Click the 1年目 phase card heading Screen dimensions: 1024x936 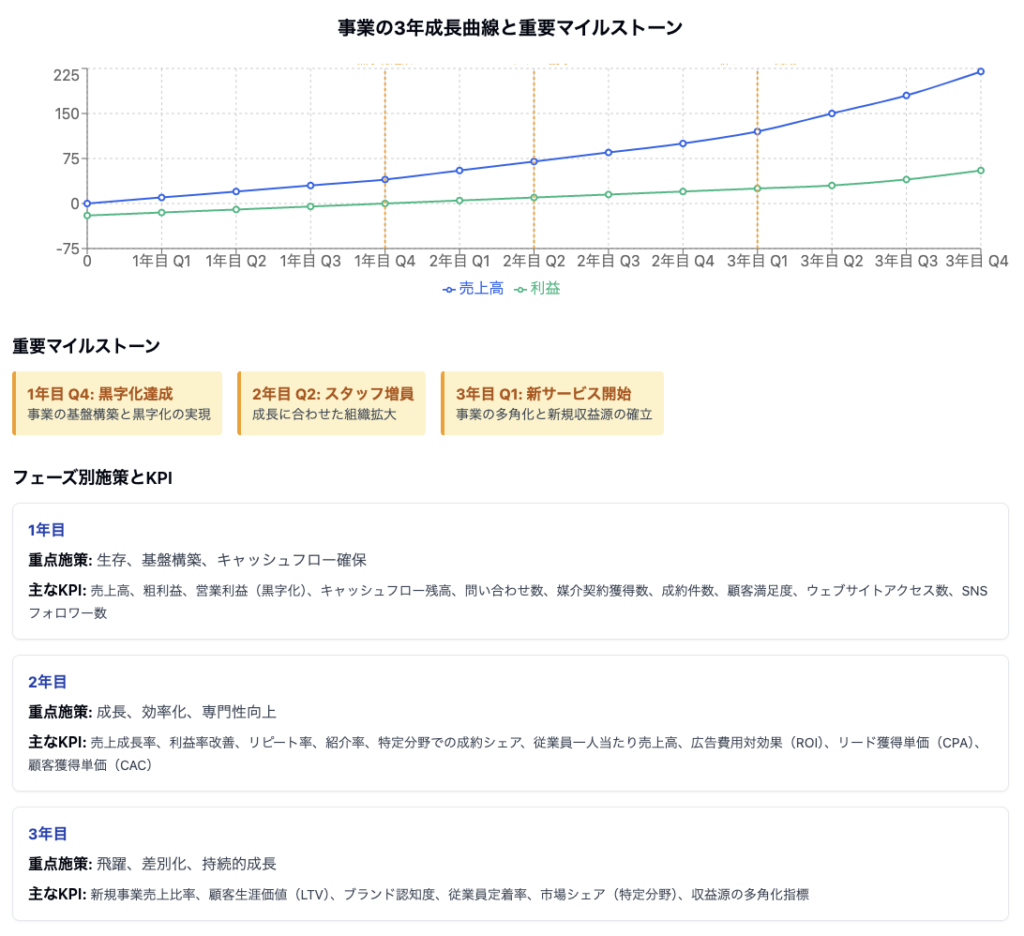pyautogui.click(x=47, y=529)
